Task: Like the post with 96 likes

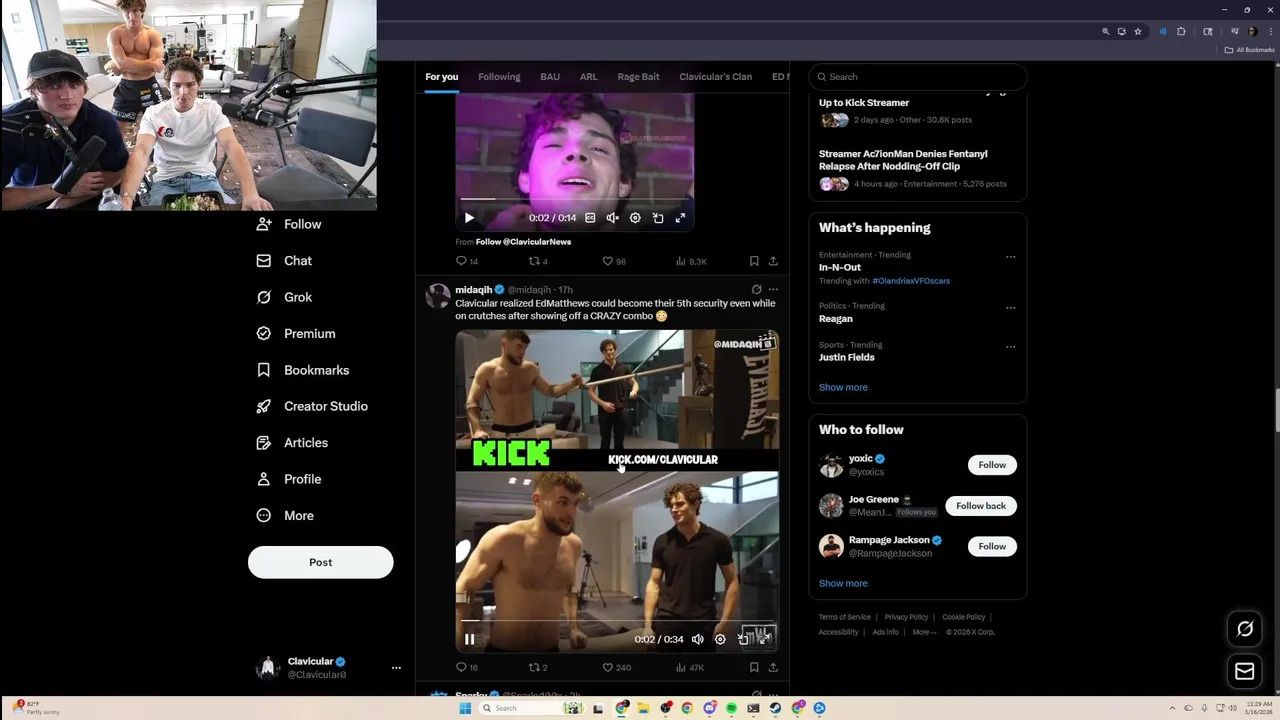Action: pos(613,261)
